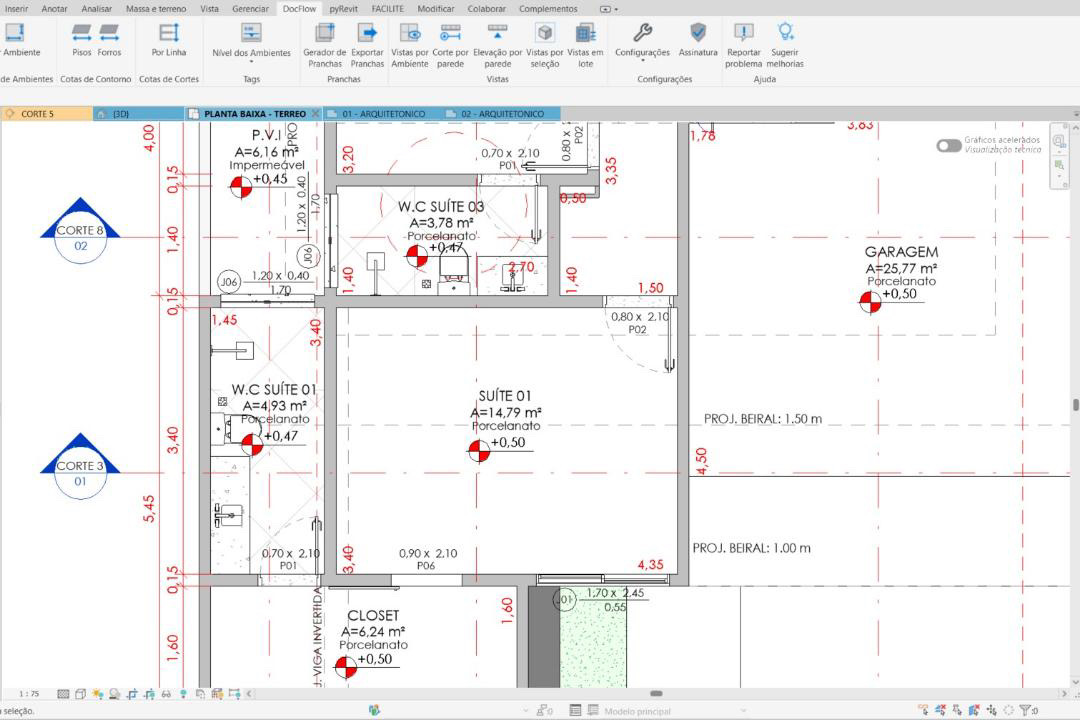
Task: Select CORTE 8 section marker
Action: coord(81,231)
